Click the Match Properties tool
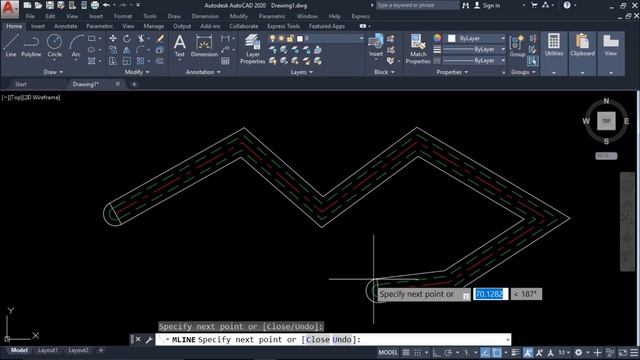 click(x=418, y=49)
